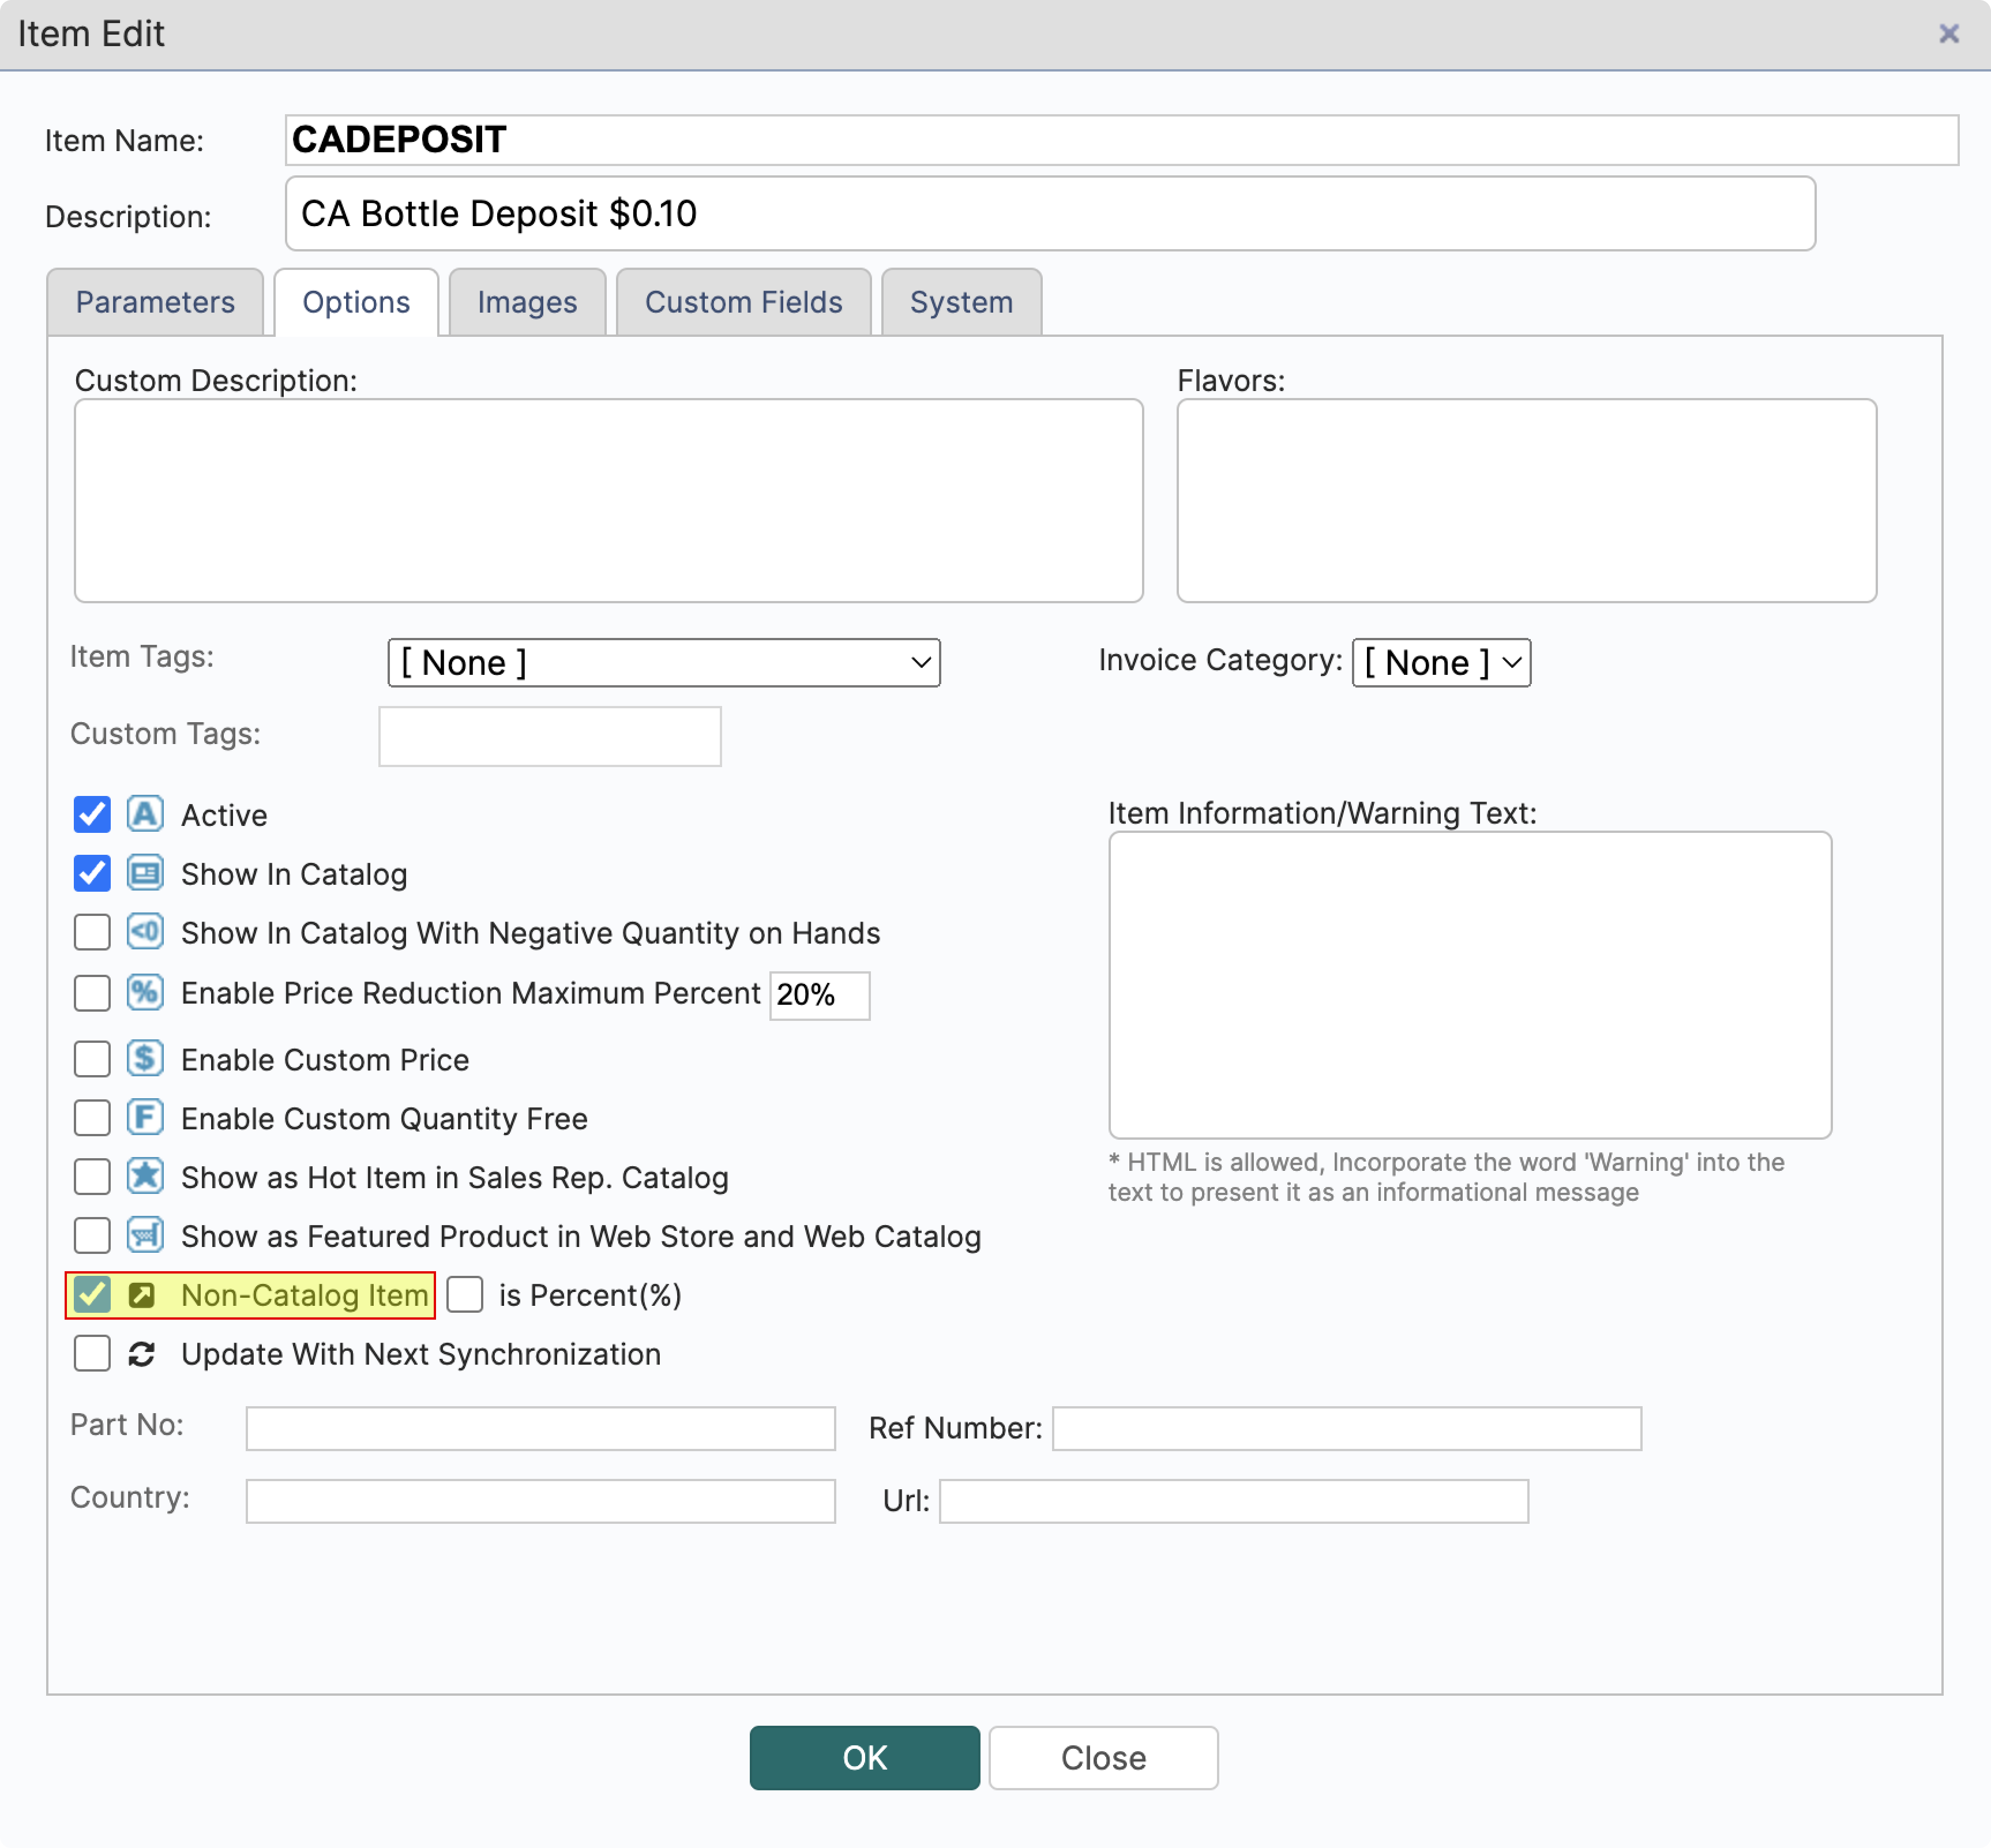Click the Active 'A' icon
1991x1848 pixels.
[x=145, y=815]
